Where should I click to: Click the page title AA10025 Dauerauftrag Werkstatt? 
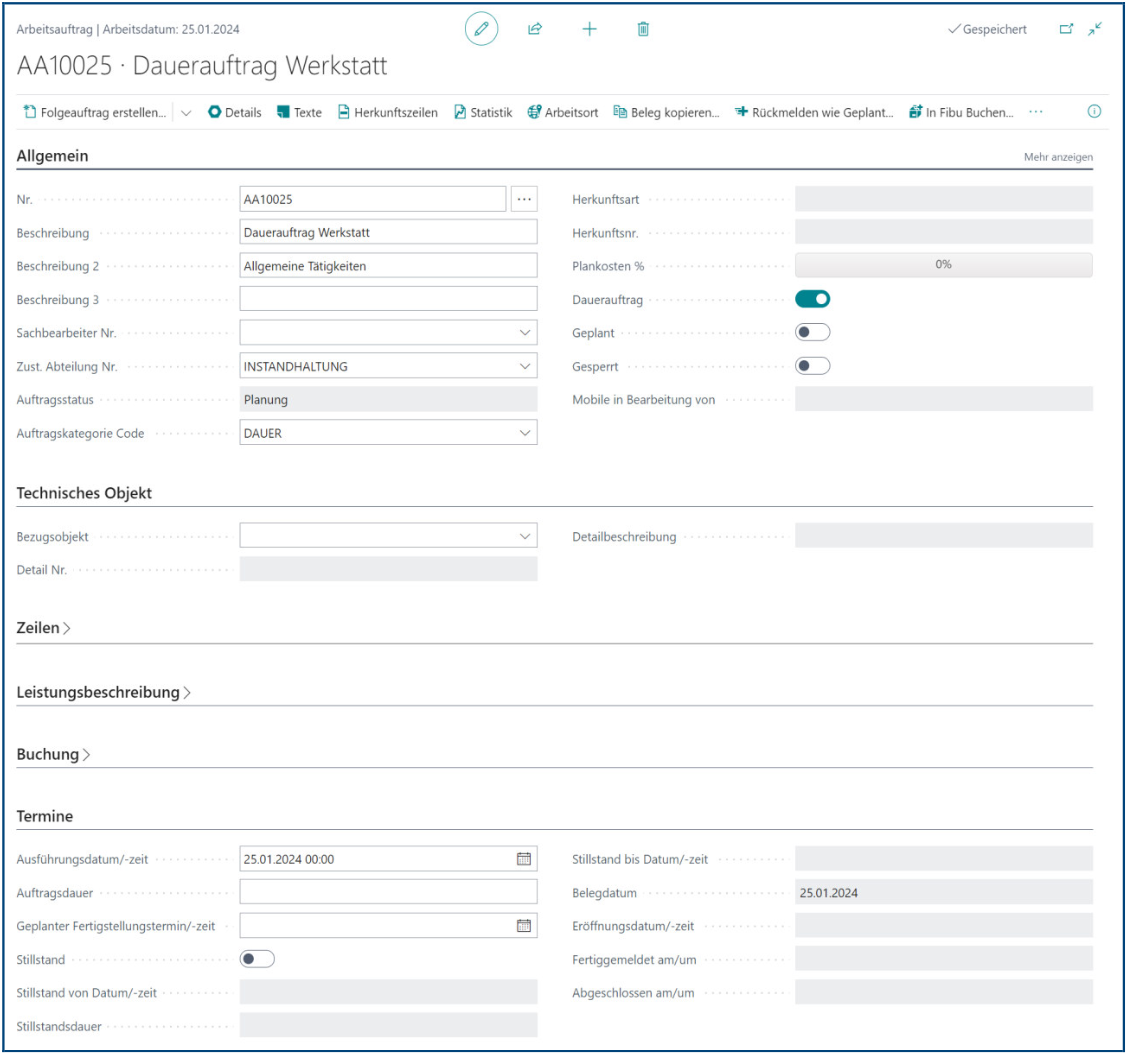coord(202,65)
